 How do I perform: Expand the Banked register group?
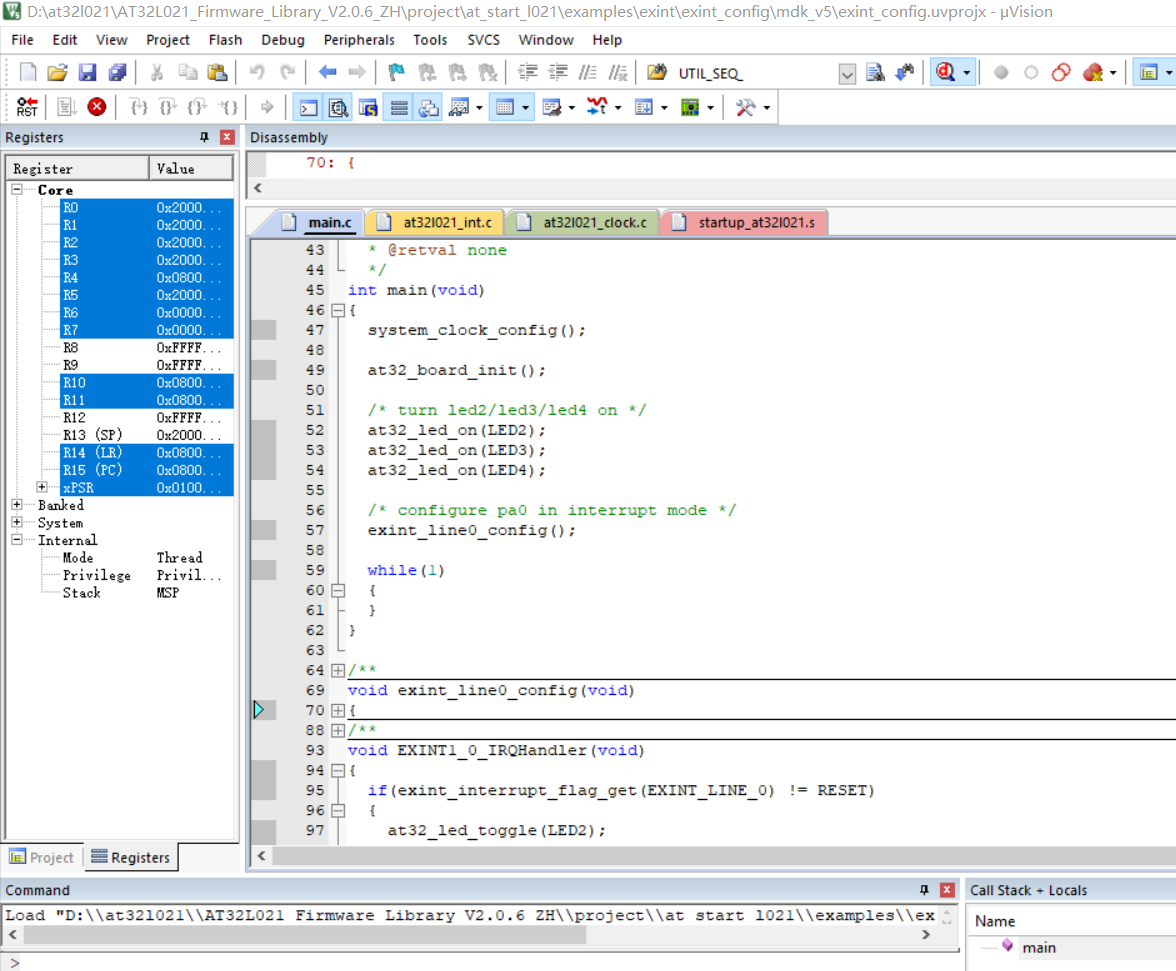(x=16, y=505)
